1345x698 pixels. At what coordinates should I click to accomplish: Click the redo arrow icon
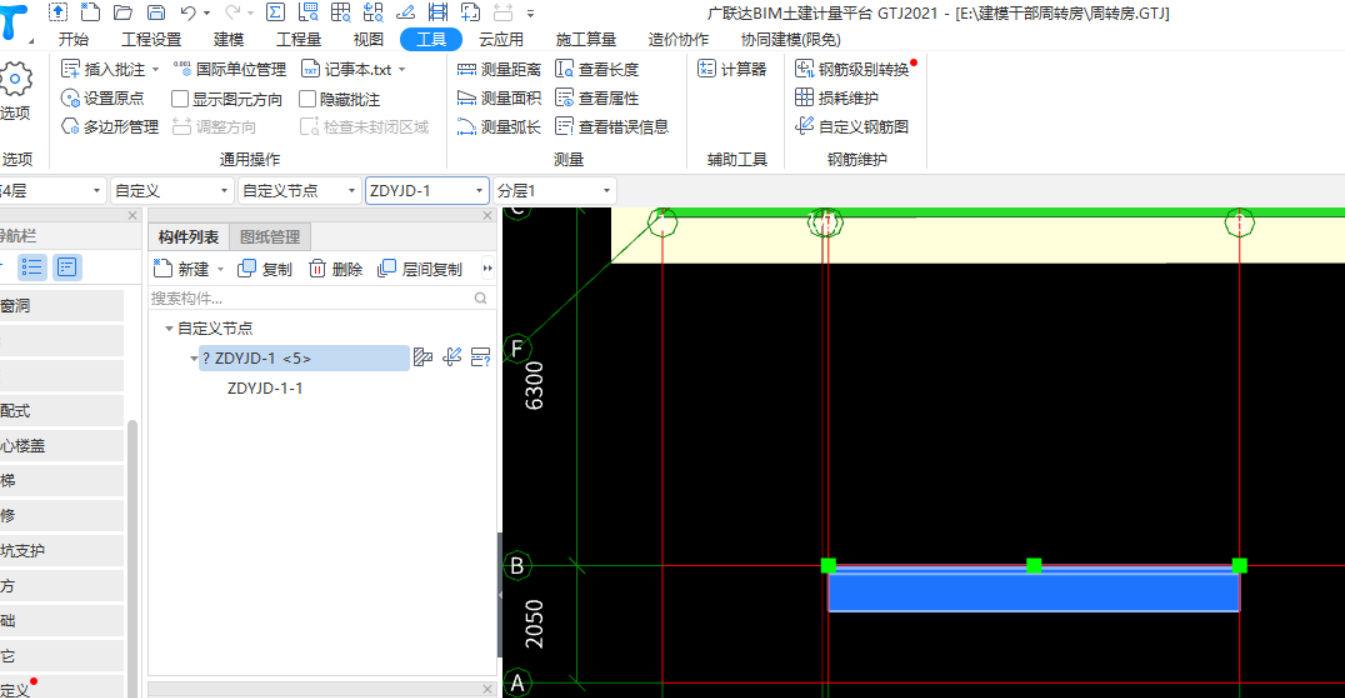[x=233, y=13]
